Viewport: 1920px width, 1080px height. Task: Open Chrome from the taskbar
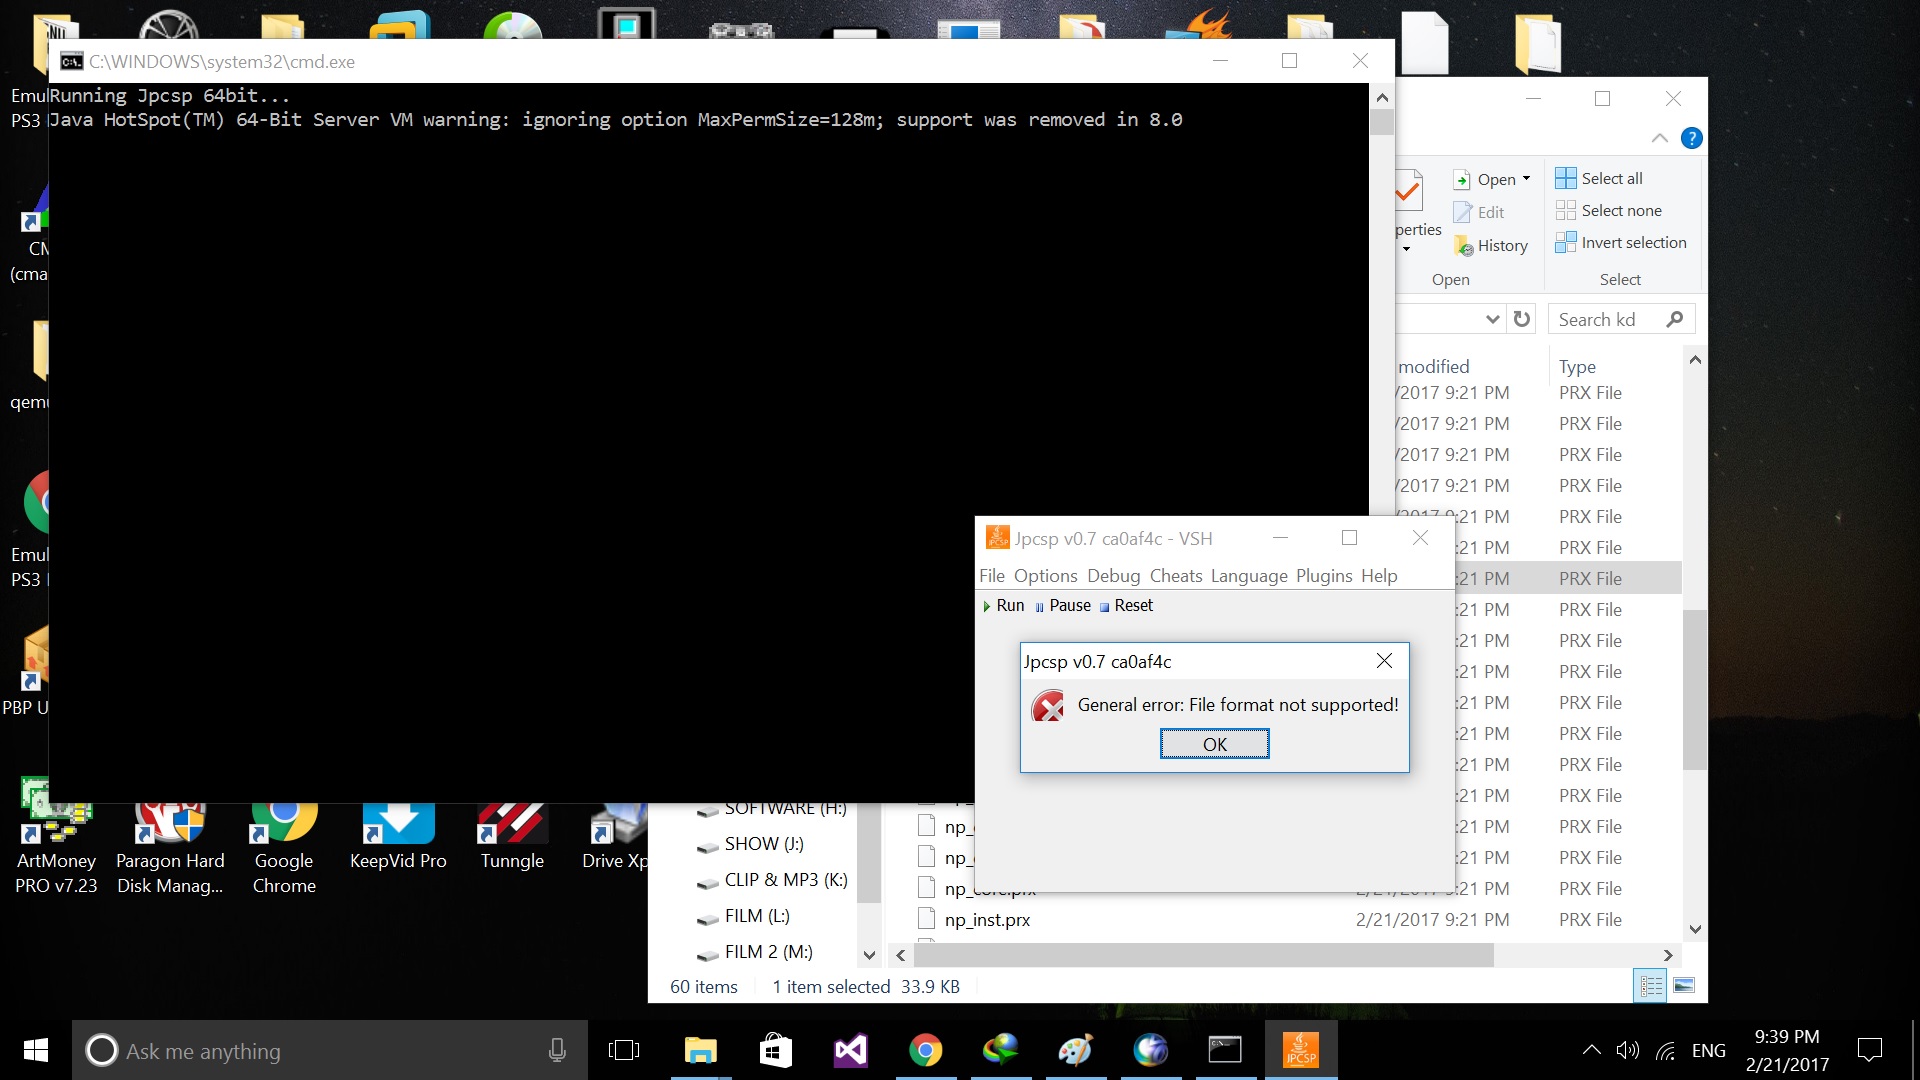[925, 1050]
